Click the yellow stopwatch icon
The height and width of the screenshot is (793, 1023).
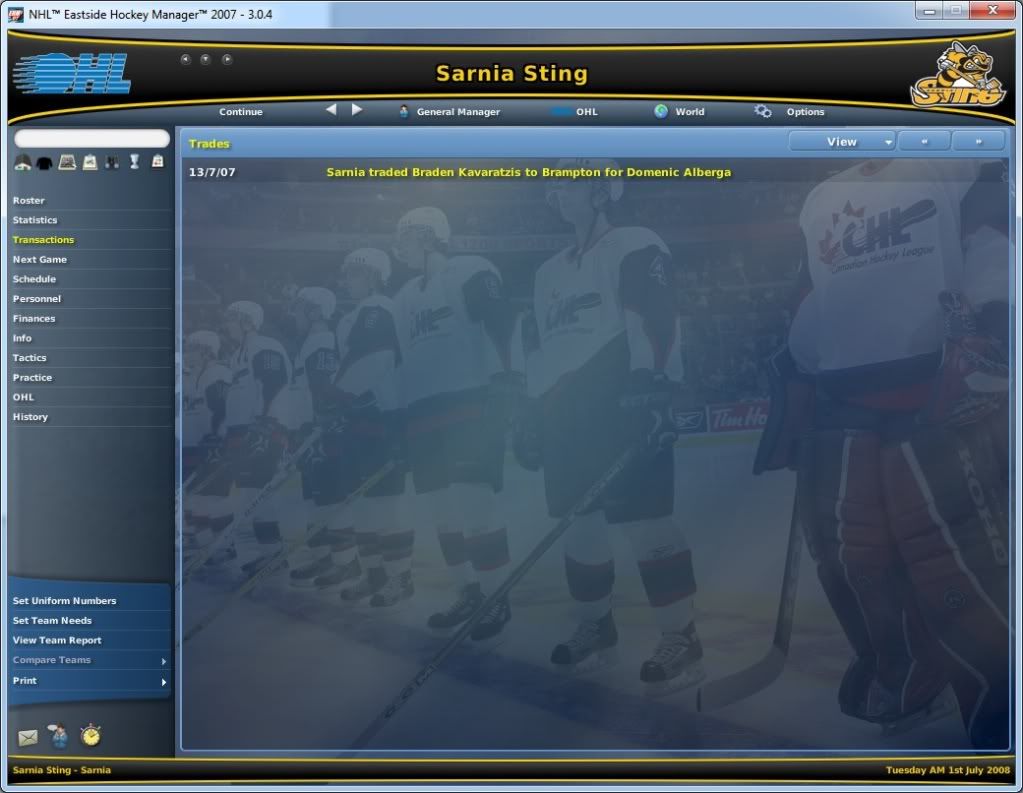[x=91, y=734]
